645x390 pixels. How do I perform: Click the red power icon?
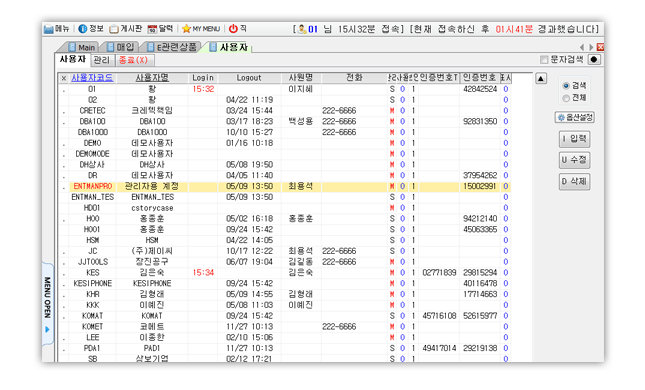pos(233,29)
